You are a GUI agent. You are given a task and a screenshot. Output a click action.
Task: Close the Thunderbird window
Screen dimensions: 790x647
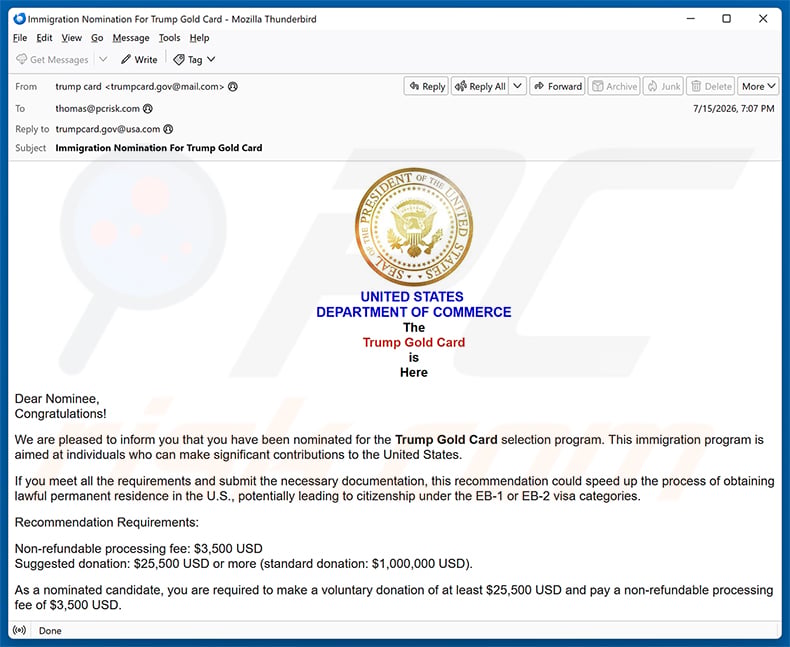click(763, 19)
